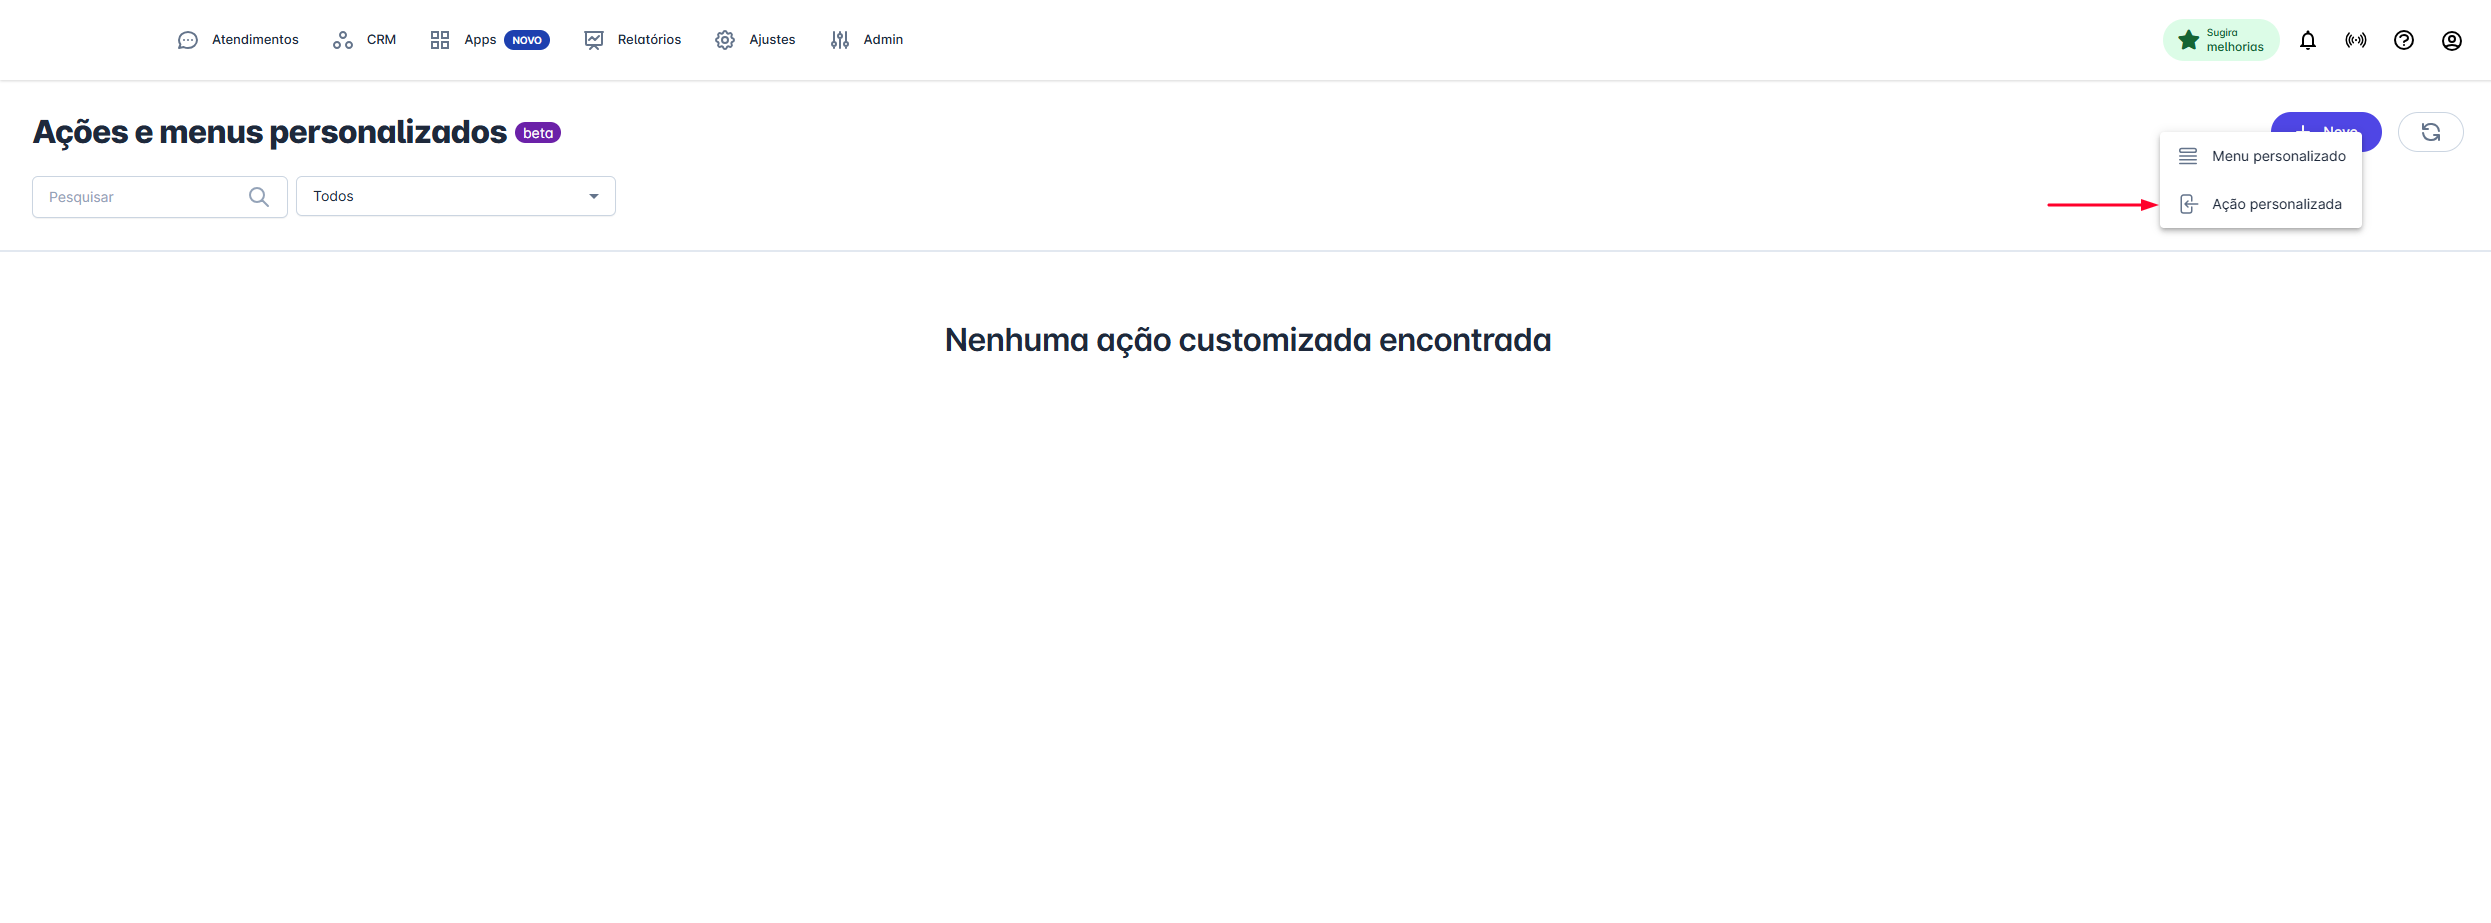Open the help question mark icon
This screenshot has width=2491, height=923.
tap(2403, 40)
